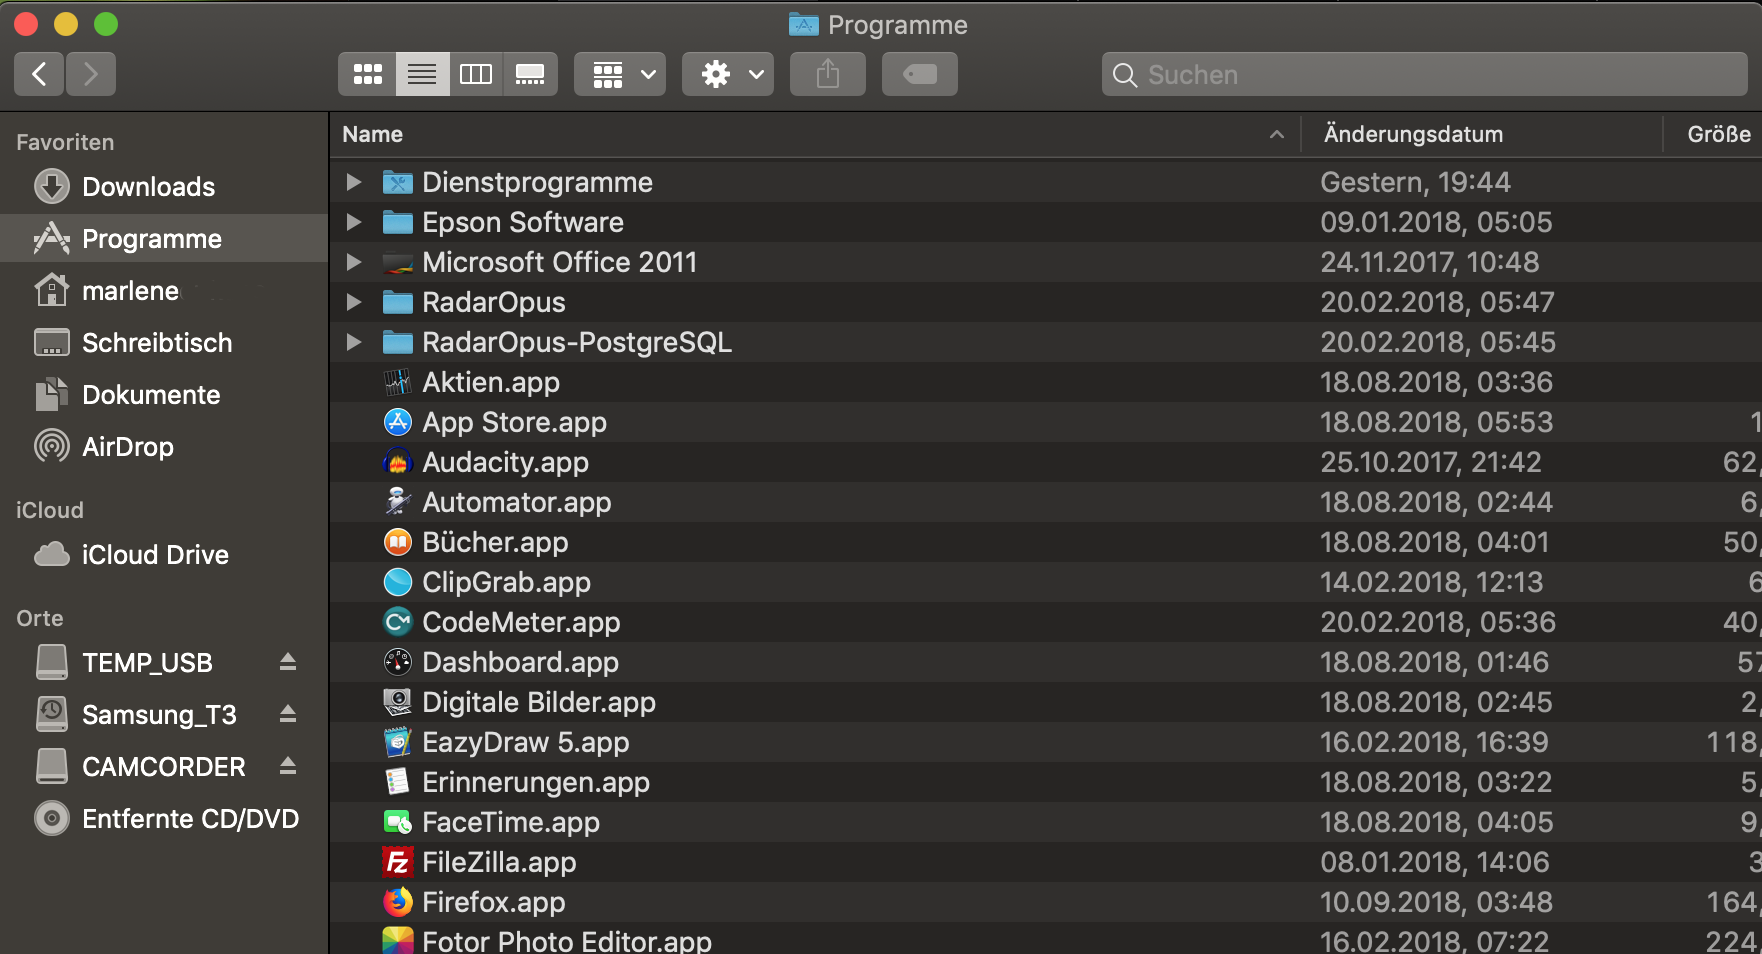Expand the Dienstprogramme folder triangle
1762x954 pixels.
(x=353, y=182)
